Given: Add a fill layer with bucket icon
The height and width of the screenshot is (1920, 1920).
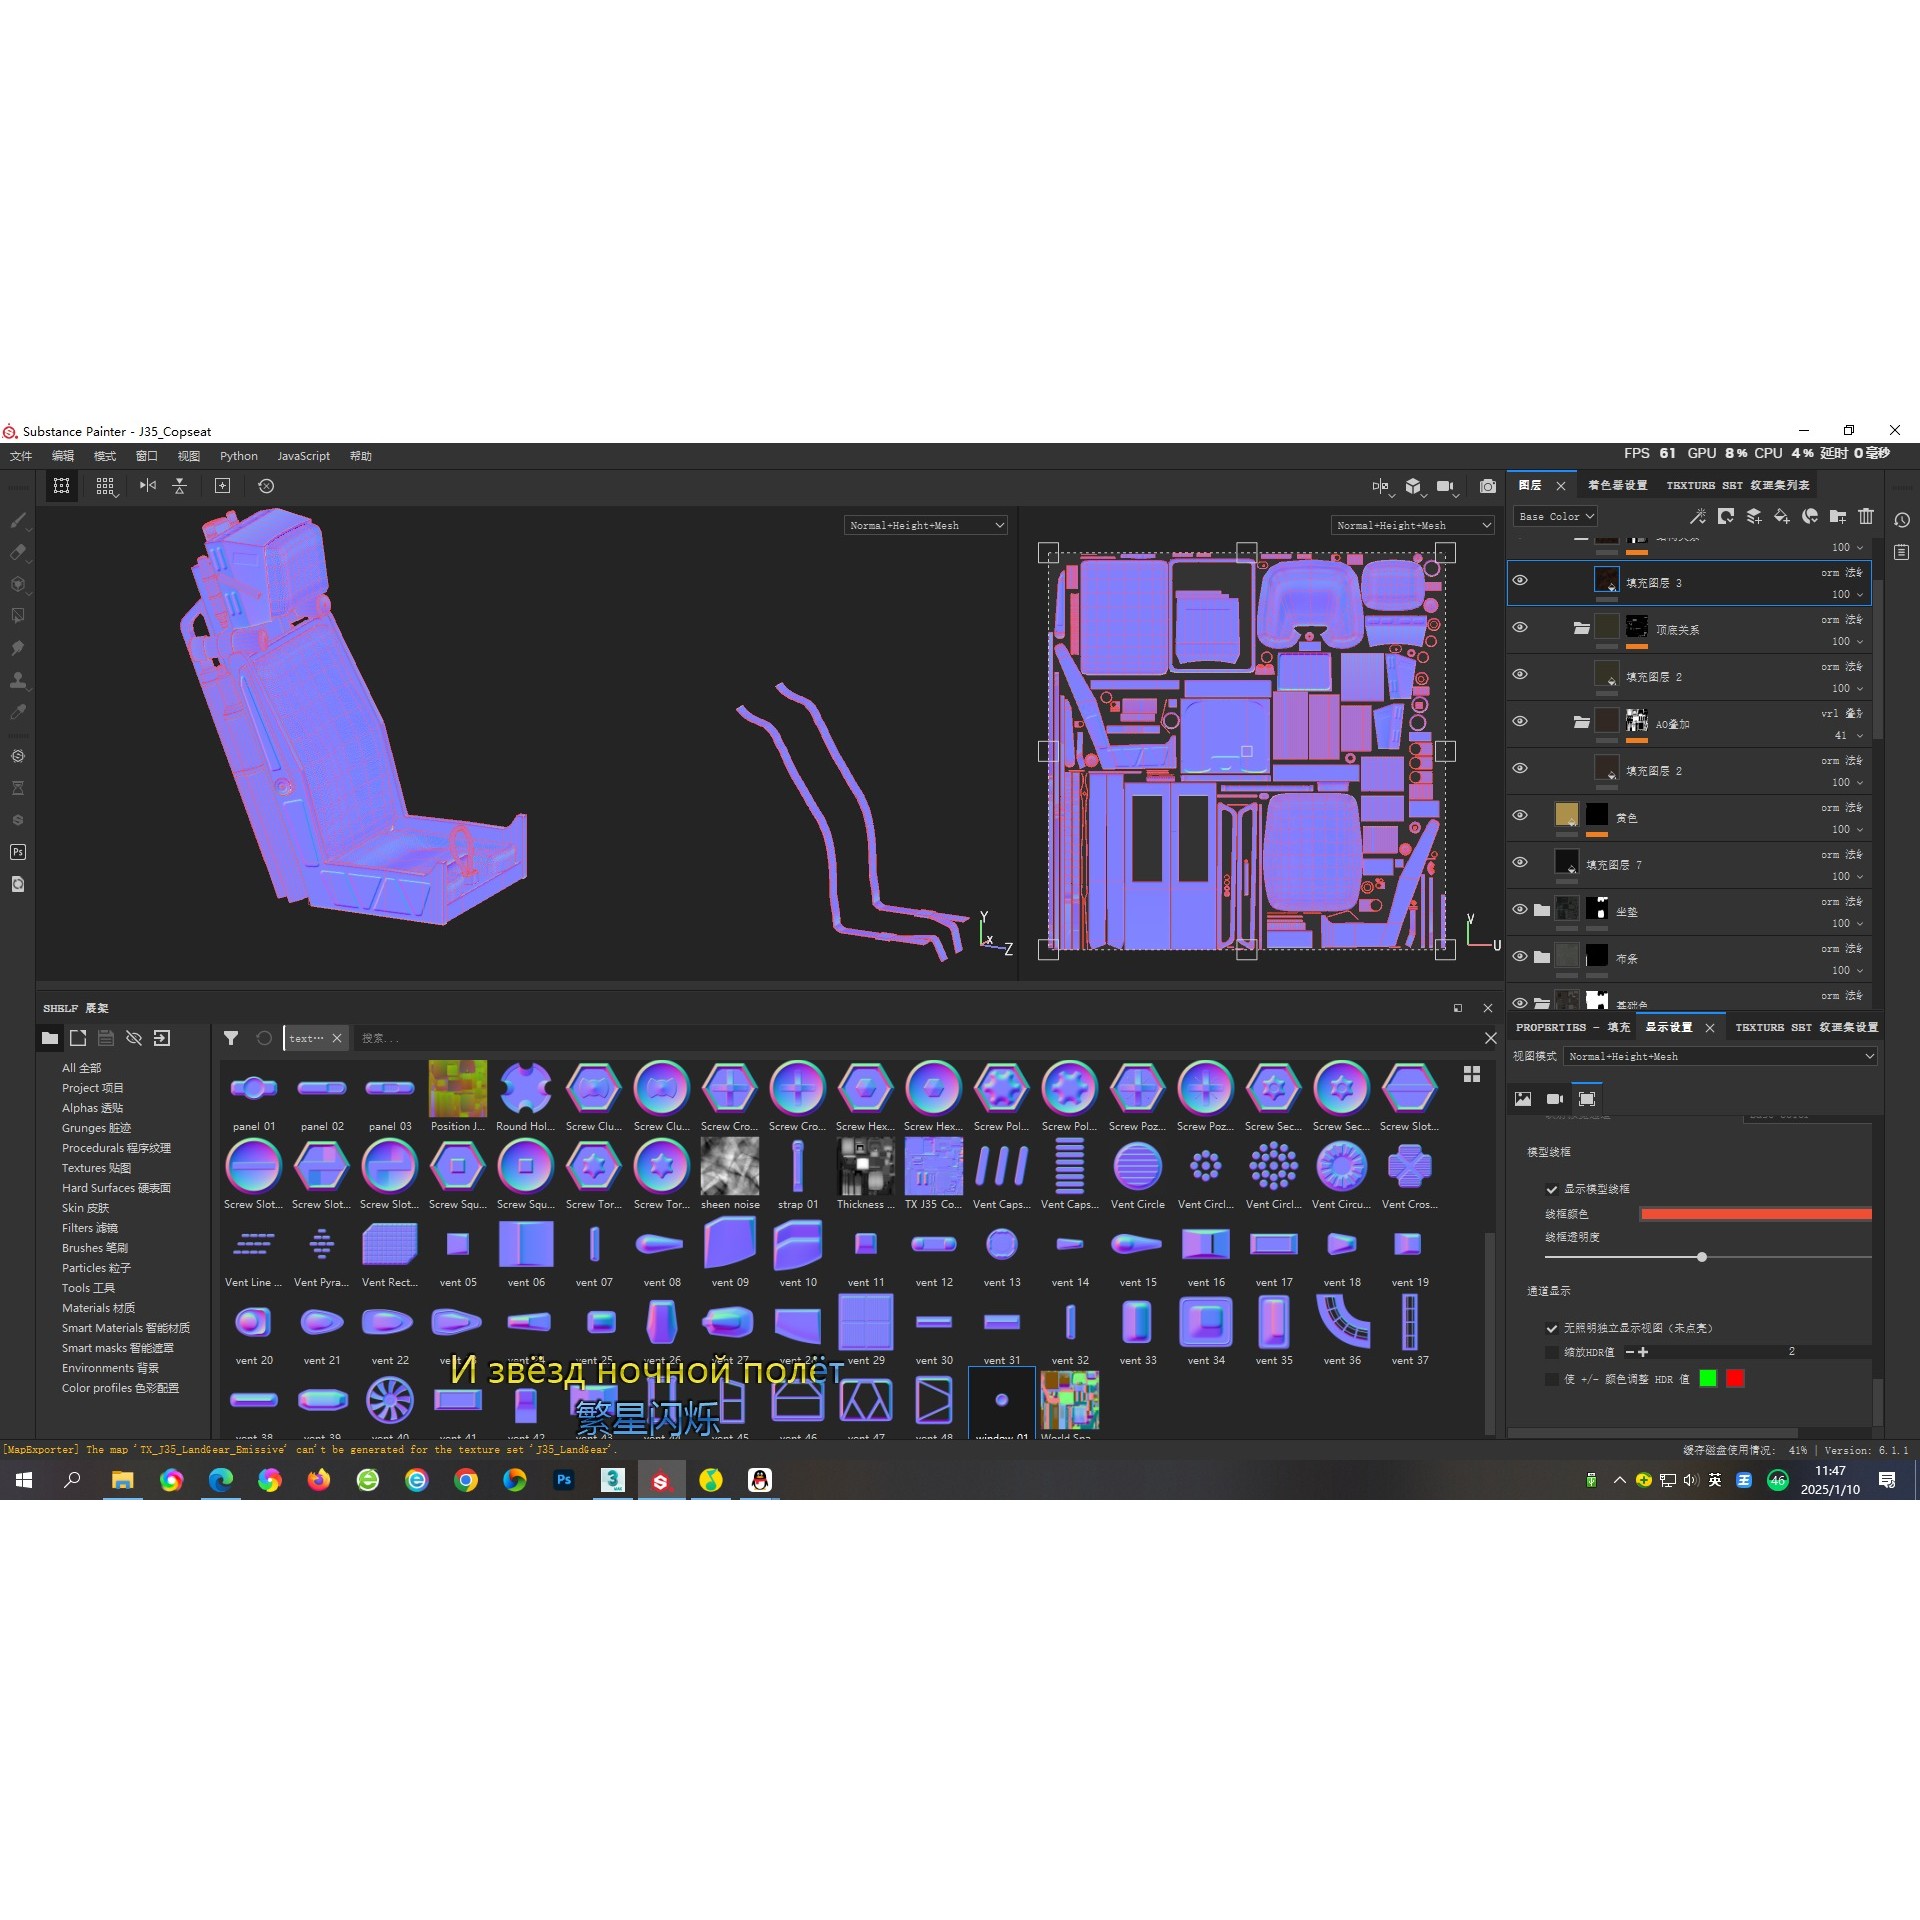Looking at the screenshot, I should [1781, 516].
